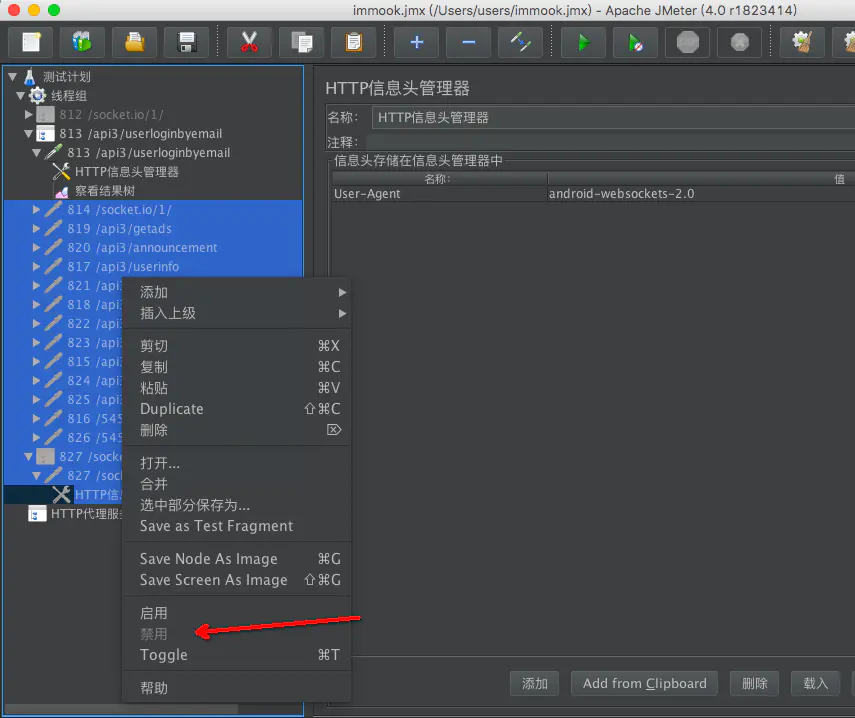This screenshot has width=855, height=718.
Task: Open the Templates toolbar icon
Action: (82, 42)
